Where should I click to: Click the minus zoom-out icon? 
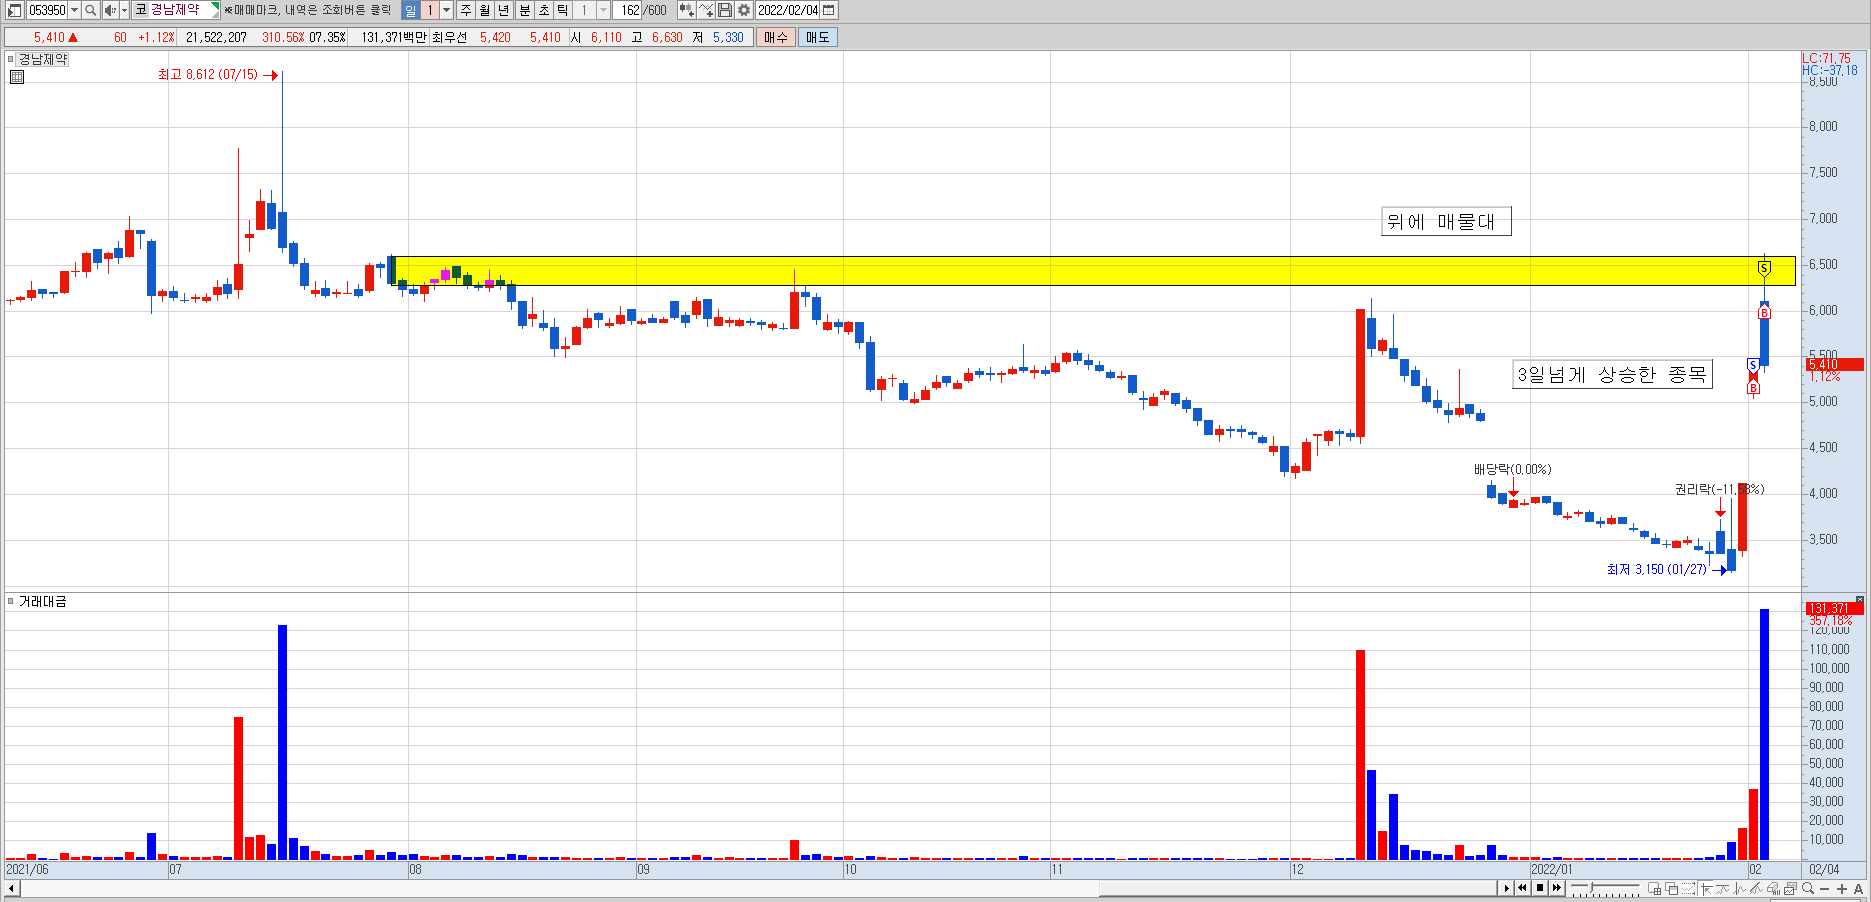(x=1825, y=888)
